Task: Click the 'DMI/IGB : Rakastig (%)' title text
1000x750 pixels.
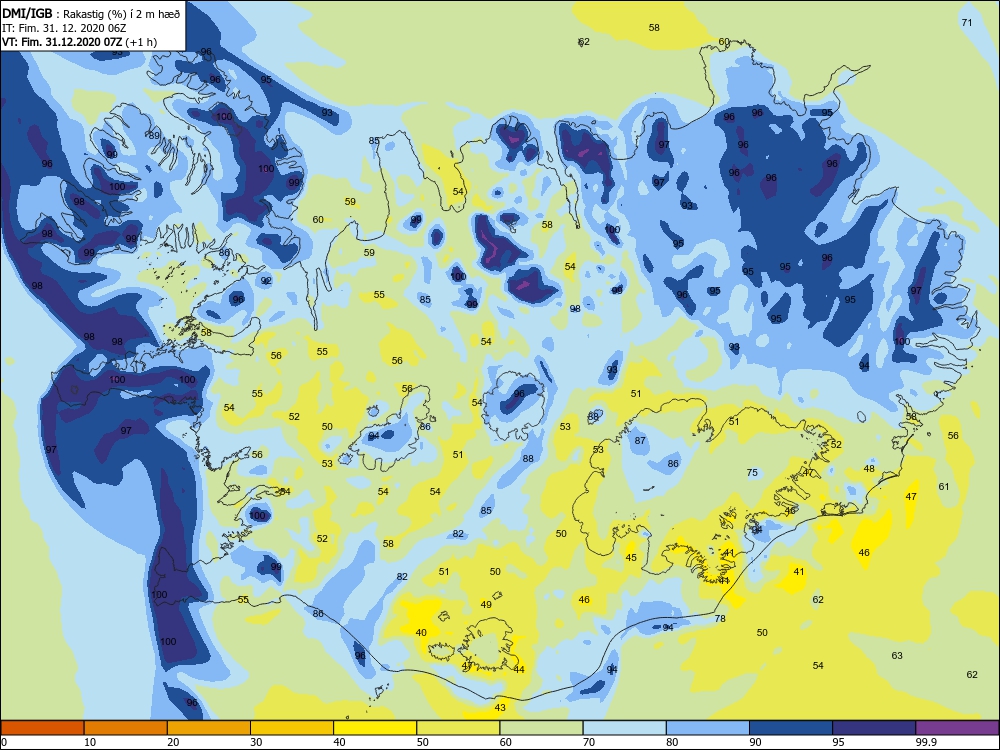Action: click(91, 14)
